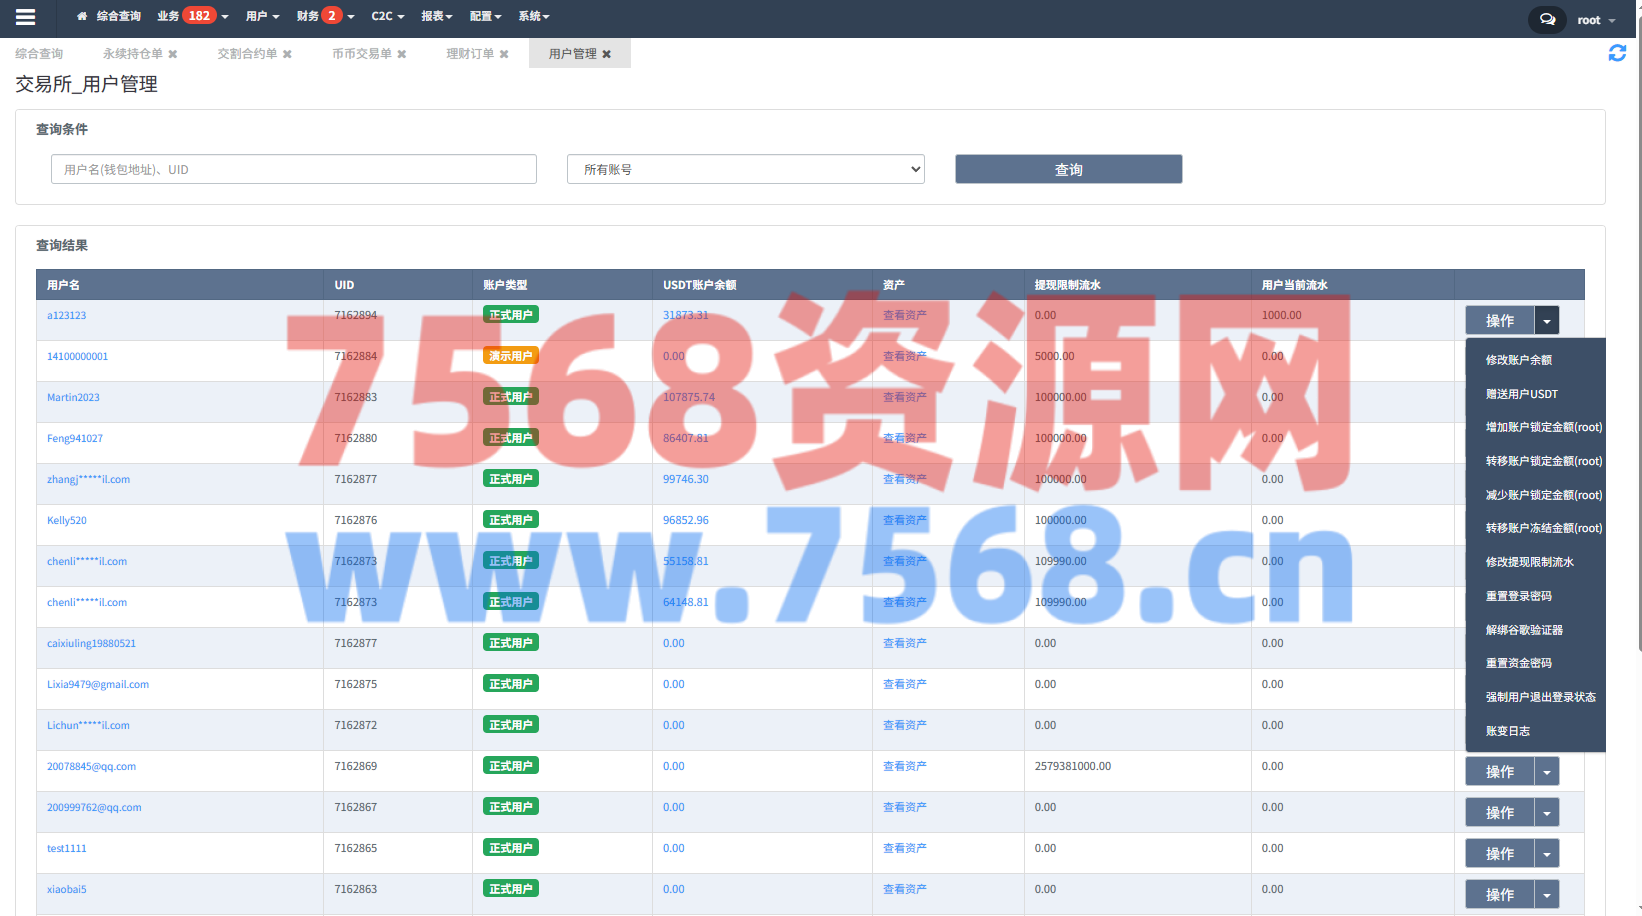Click the blue refresh icon
The height and width of the screenshot is (916, 1642).
(1616, 53)
